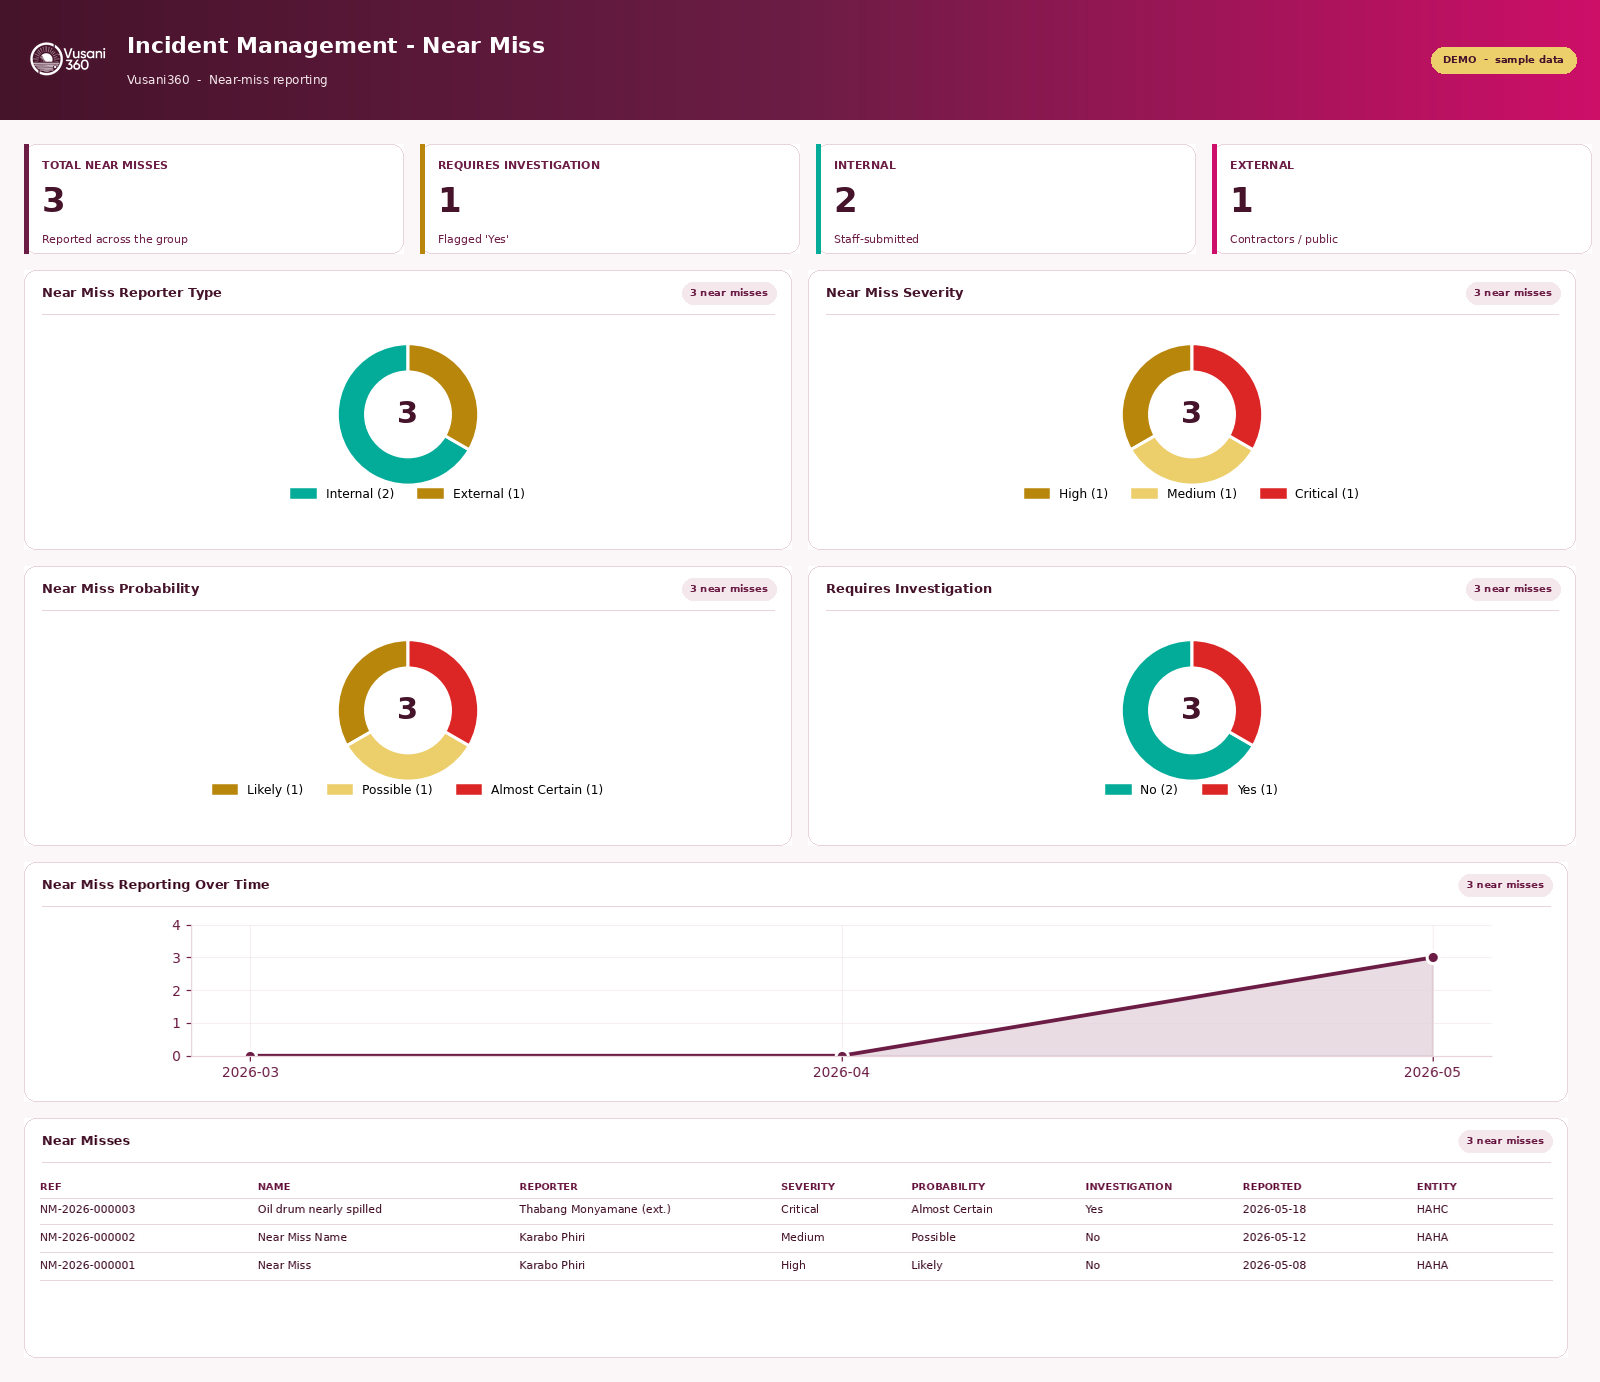Sort by the NAME column header
1600x1382 pixels.
(274, 1187)
